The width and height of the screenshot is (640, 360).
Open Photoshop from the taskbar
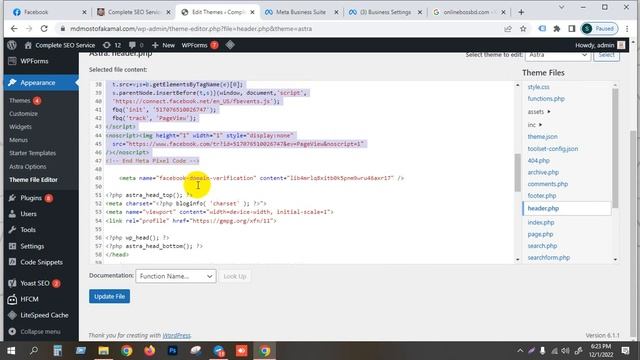[173, 351]
